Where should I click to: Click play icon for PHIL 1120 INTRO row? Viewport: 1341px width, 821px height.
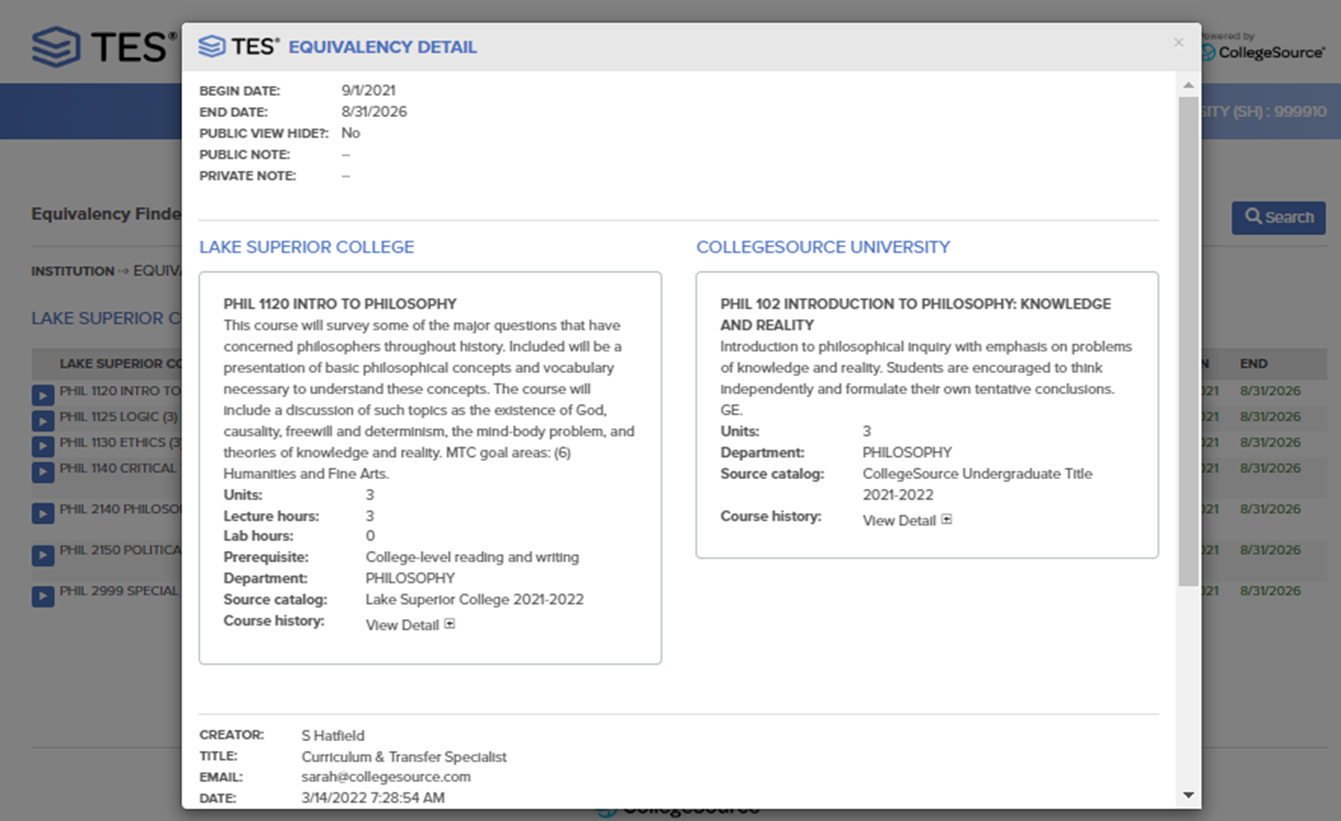[42, 395]
